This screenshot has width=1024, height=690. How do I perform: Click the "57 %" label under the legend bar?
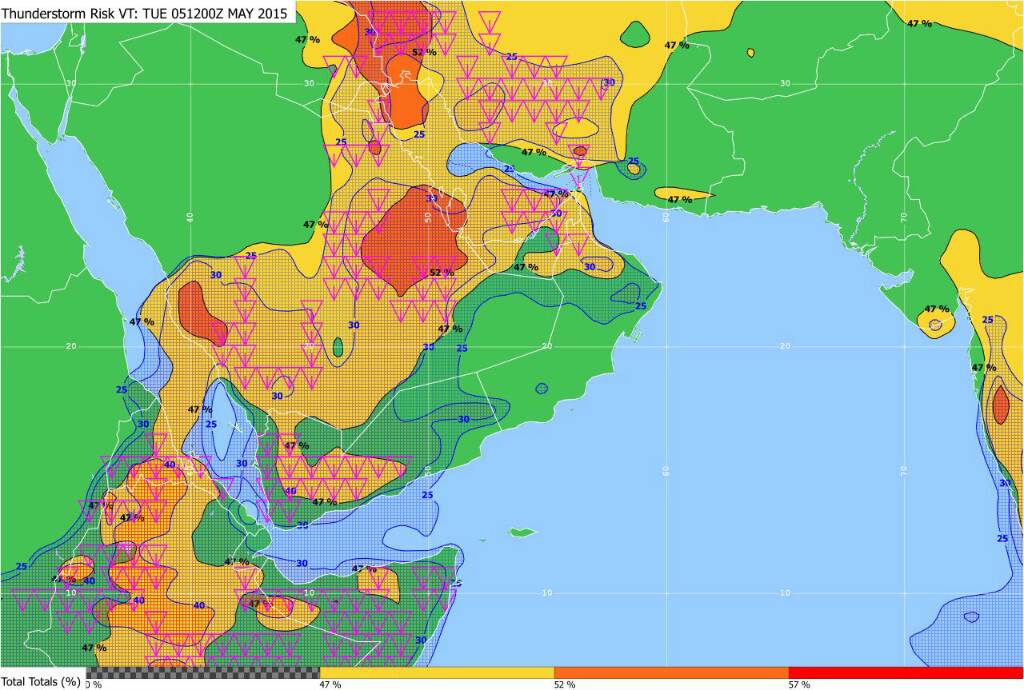[799, 684]
